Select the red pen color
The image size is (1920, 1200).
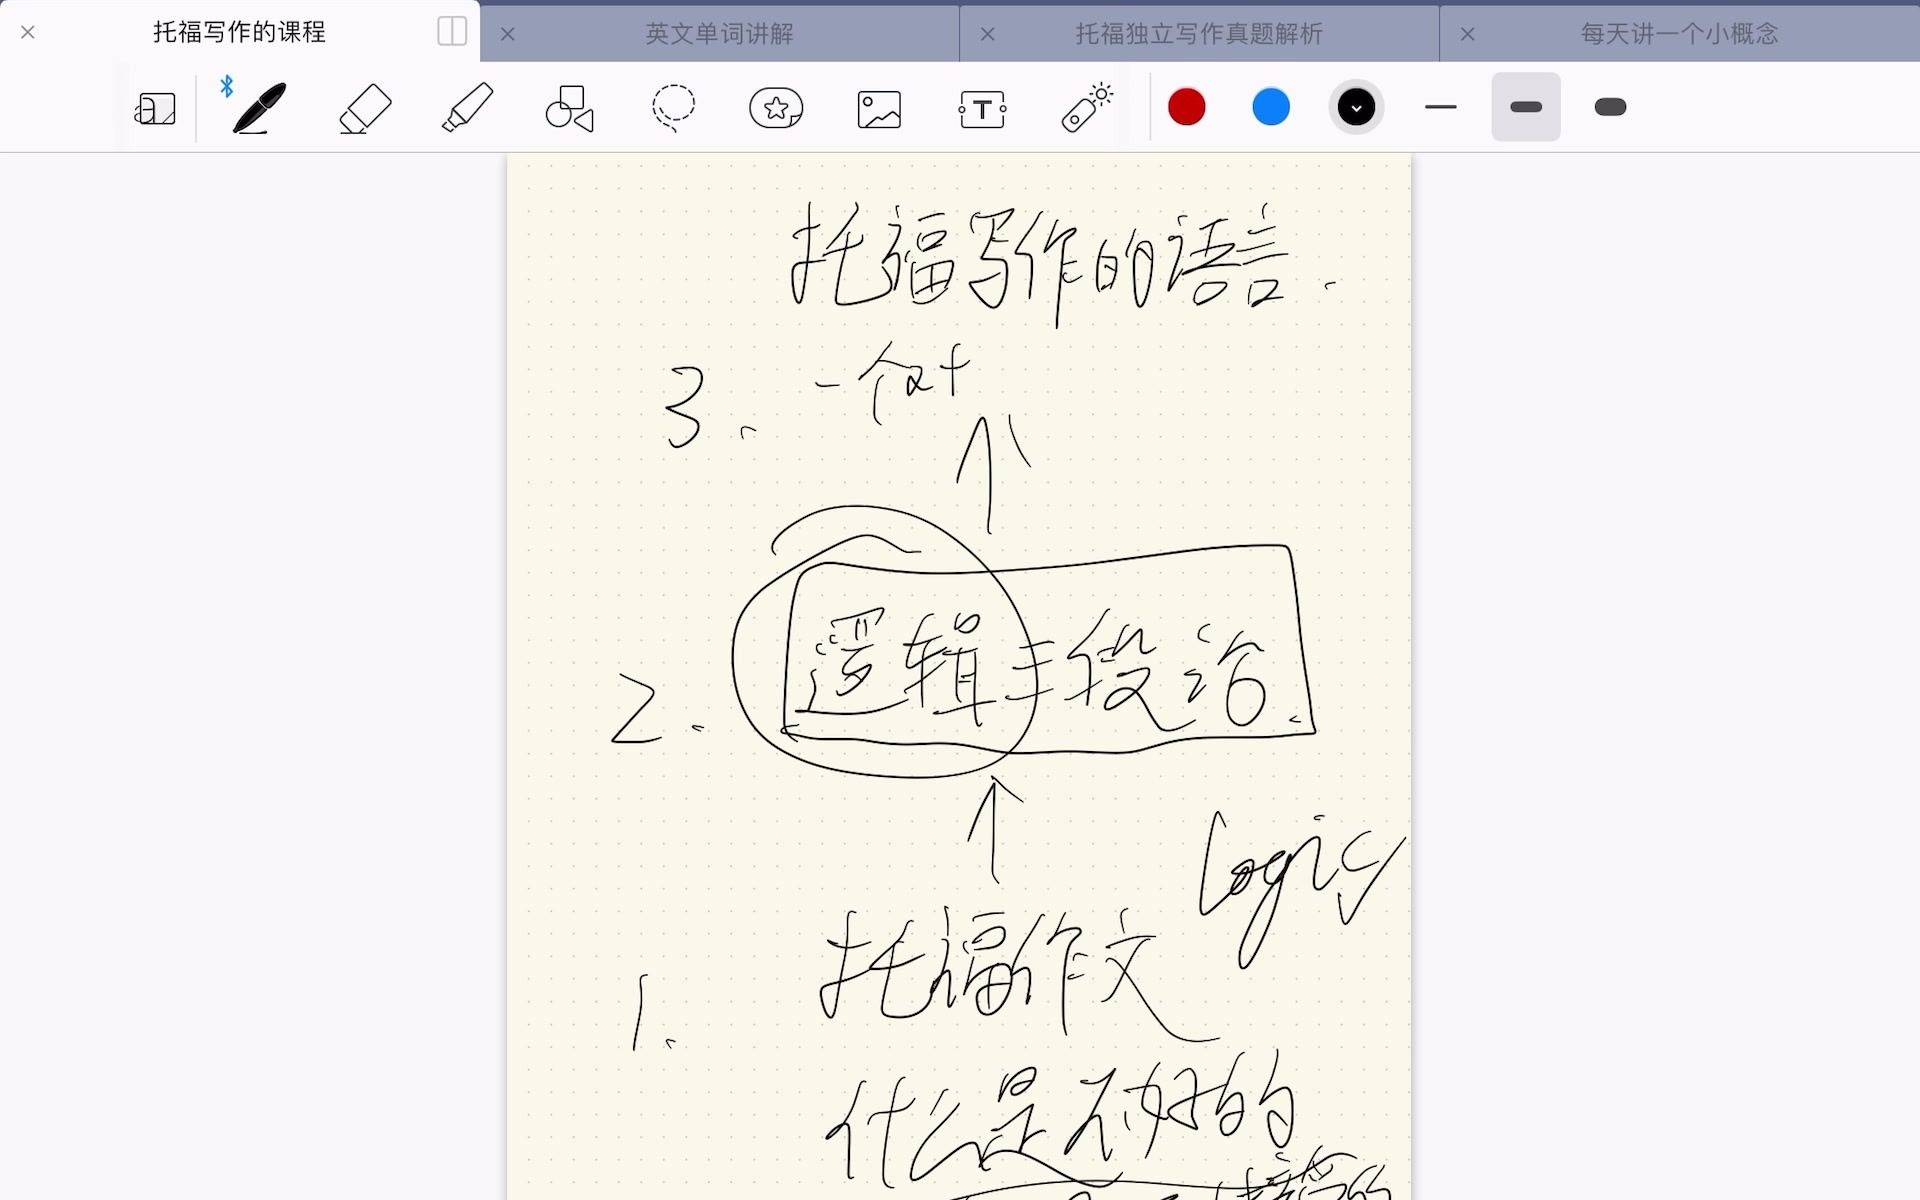[x=1187, y=106]
